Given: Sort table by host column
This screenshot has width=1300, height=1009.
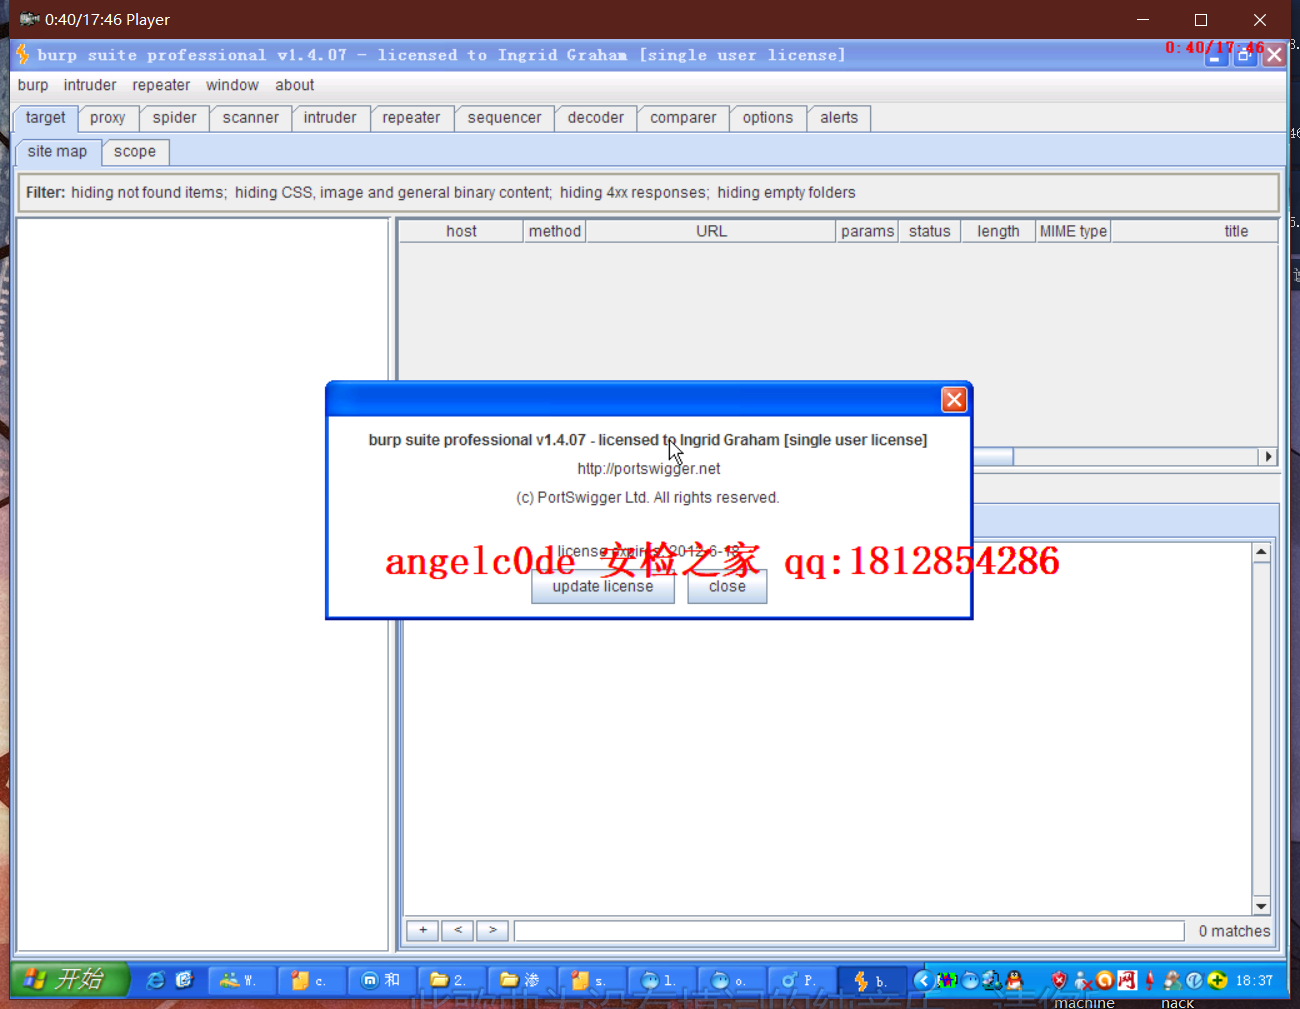Looking at the screenshot, I should click(x=461, y=231).
